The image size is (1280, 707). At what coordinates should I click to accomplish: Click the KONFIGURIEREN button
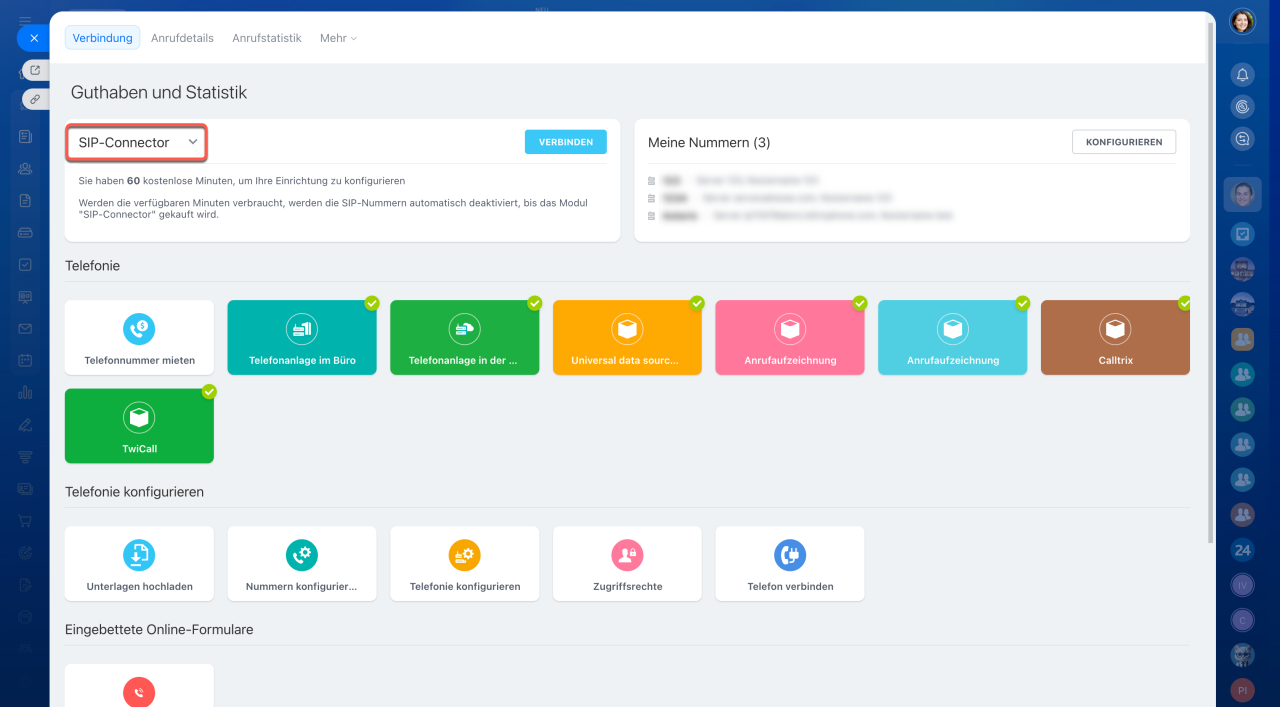coord(1123,142)
